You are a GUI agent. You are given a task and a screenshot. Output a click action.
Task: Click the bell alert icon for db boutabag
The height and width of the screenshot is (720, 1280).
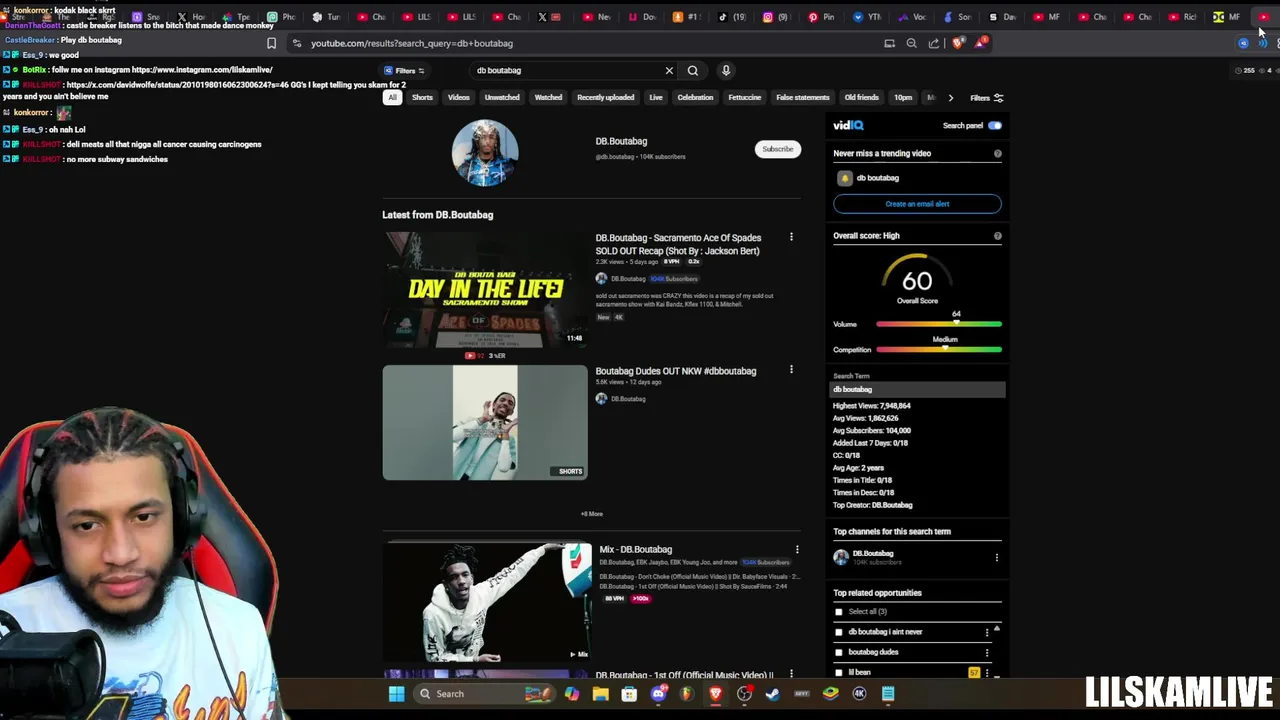(845, 178)
